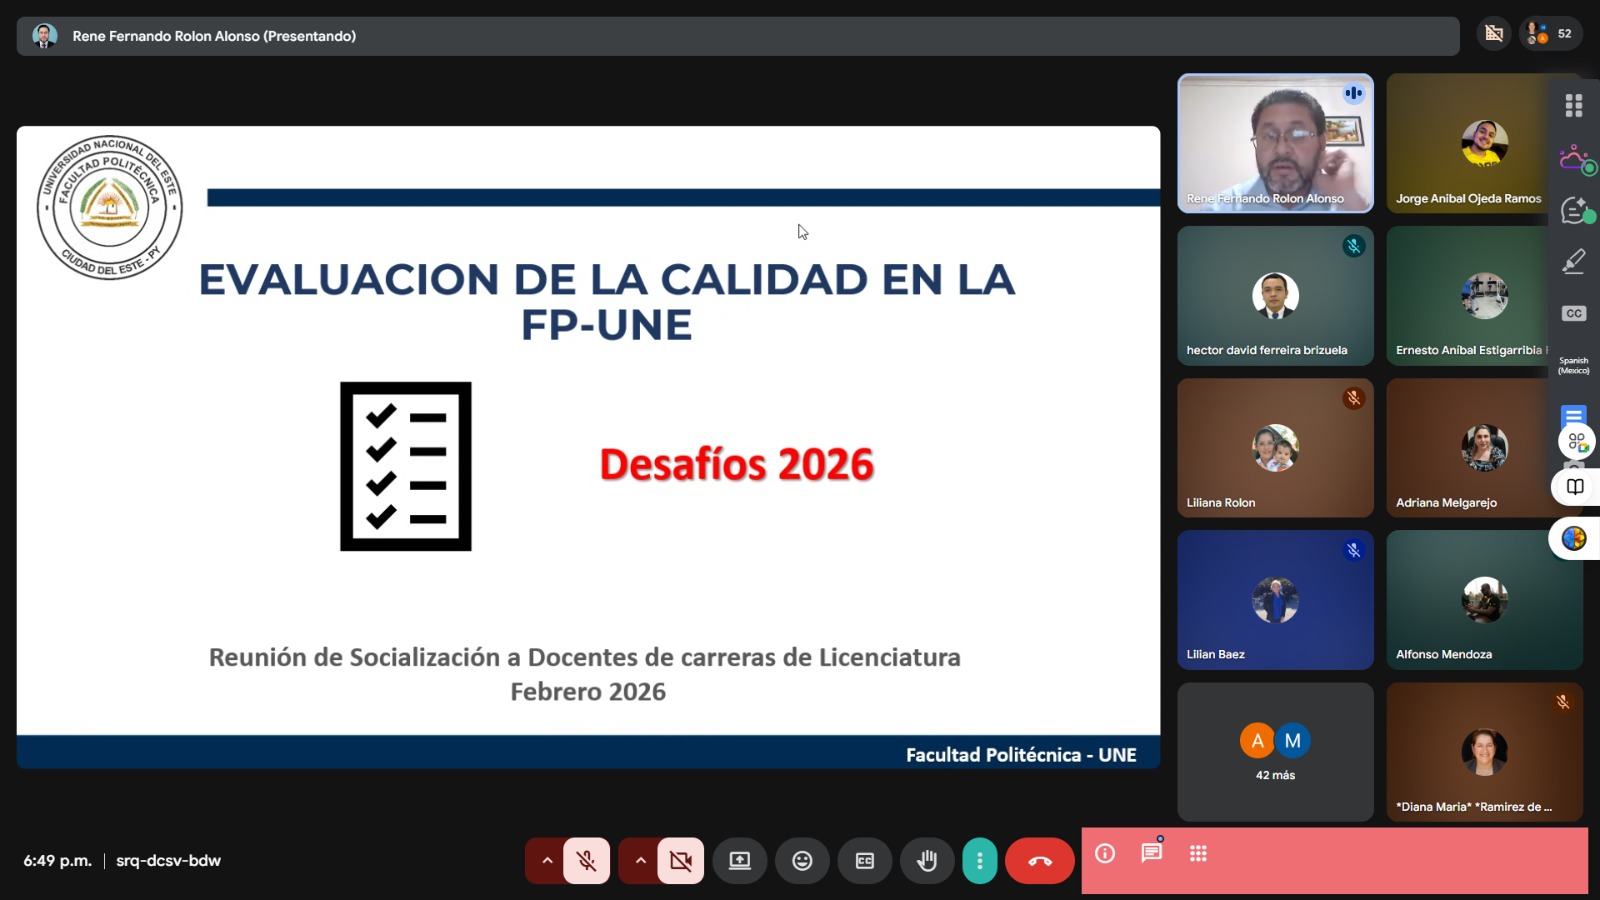1600x900 pixels.
Task: Open the activities grid icon
Action: point(1198,854)
